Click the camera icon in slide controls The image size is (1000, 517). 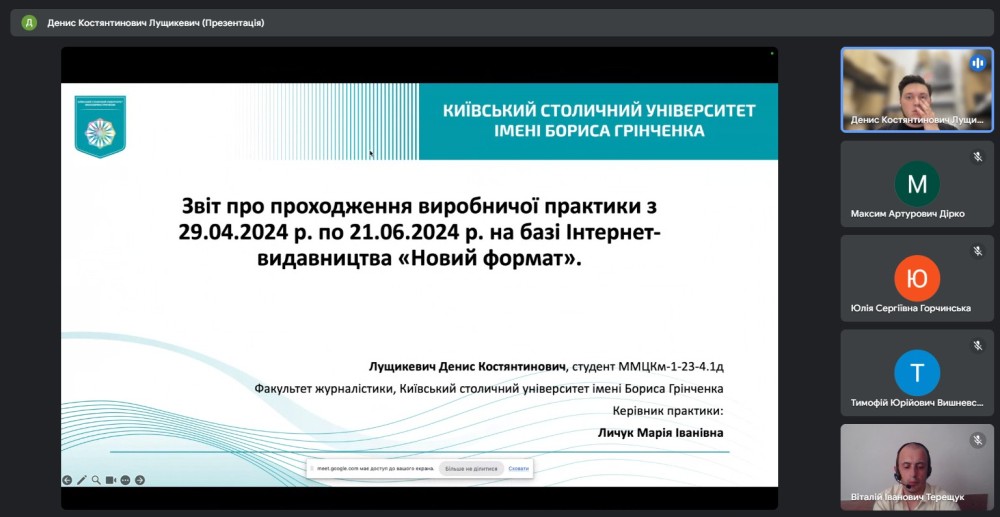pyautogui.click(x=111, y=480)
